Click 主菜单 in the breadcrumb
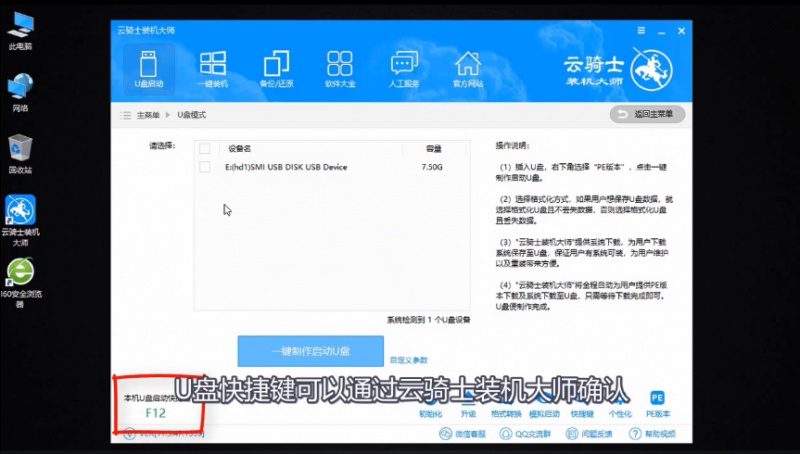Image resolution: width=800 pixels, height=454 pixels. click(x=148, y=115)
